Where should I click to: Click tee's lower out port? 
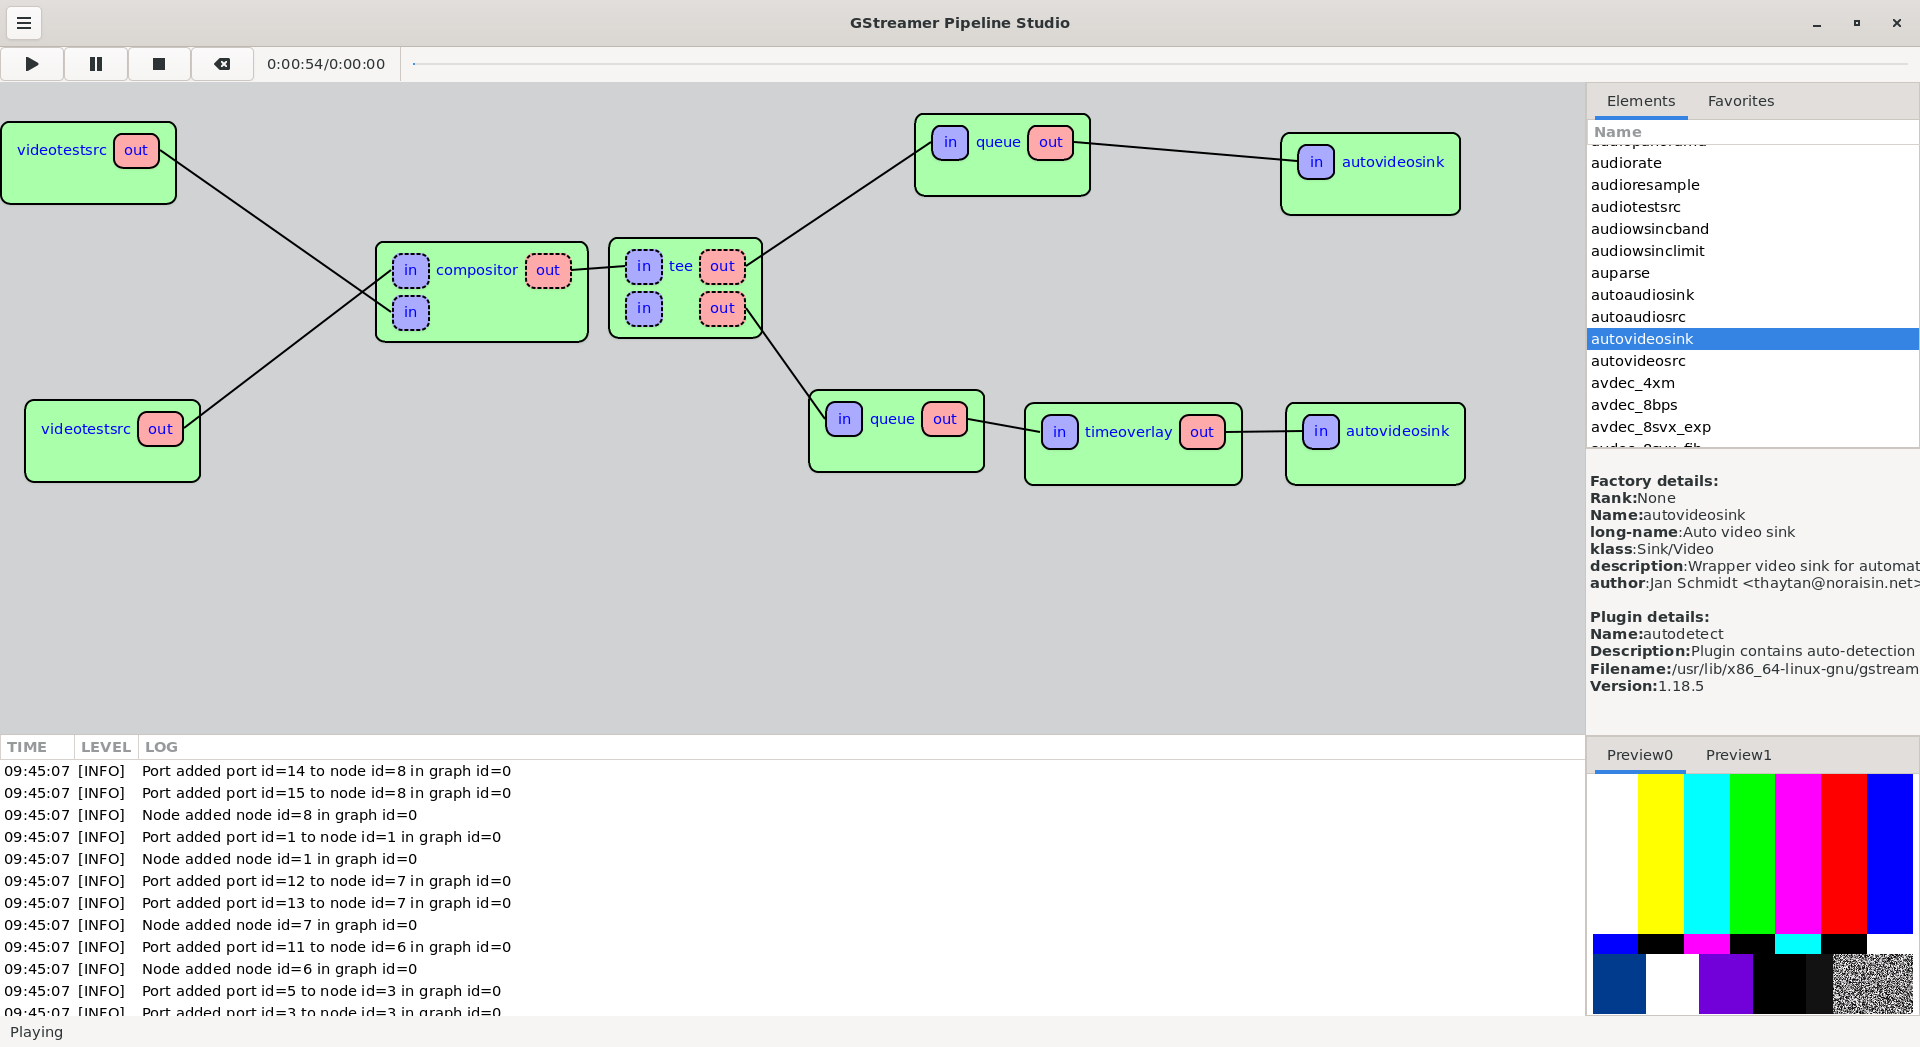(722, 309)
